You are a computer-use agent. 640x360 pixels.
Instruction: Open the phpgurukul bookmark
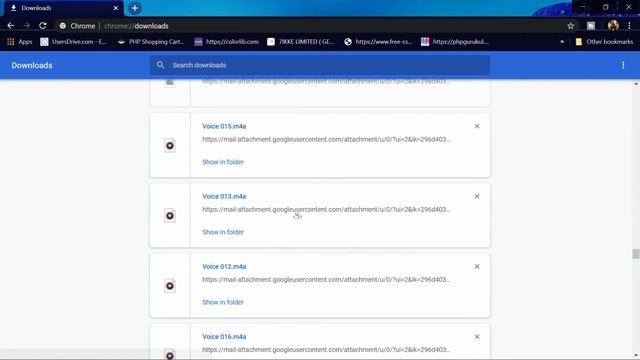[x=455, y=42]
